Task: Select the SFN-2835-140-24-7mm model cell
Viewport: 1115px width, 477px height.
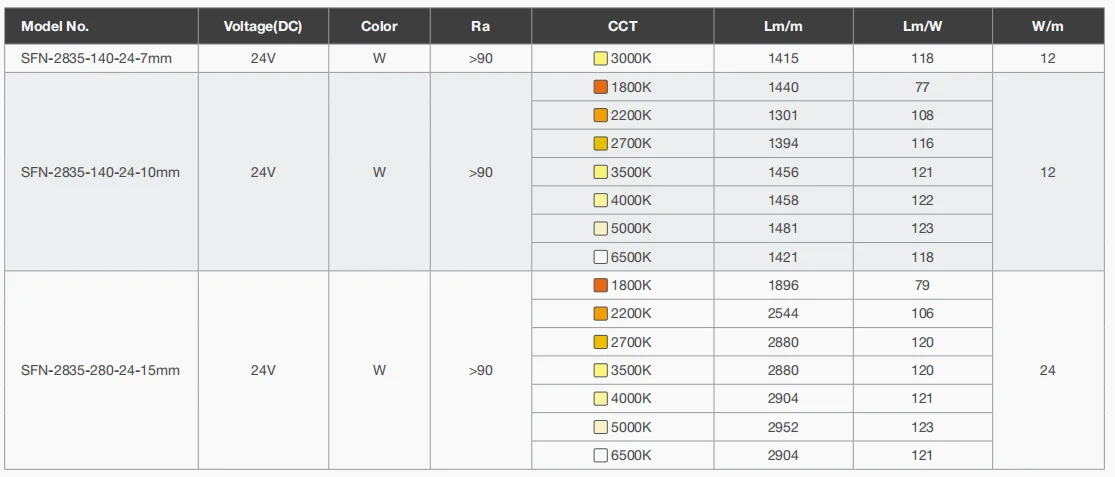Action: 96,59
